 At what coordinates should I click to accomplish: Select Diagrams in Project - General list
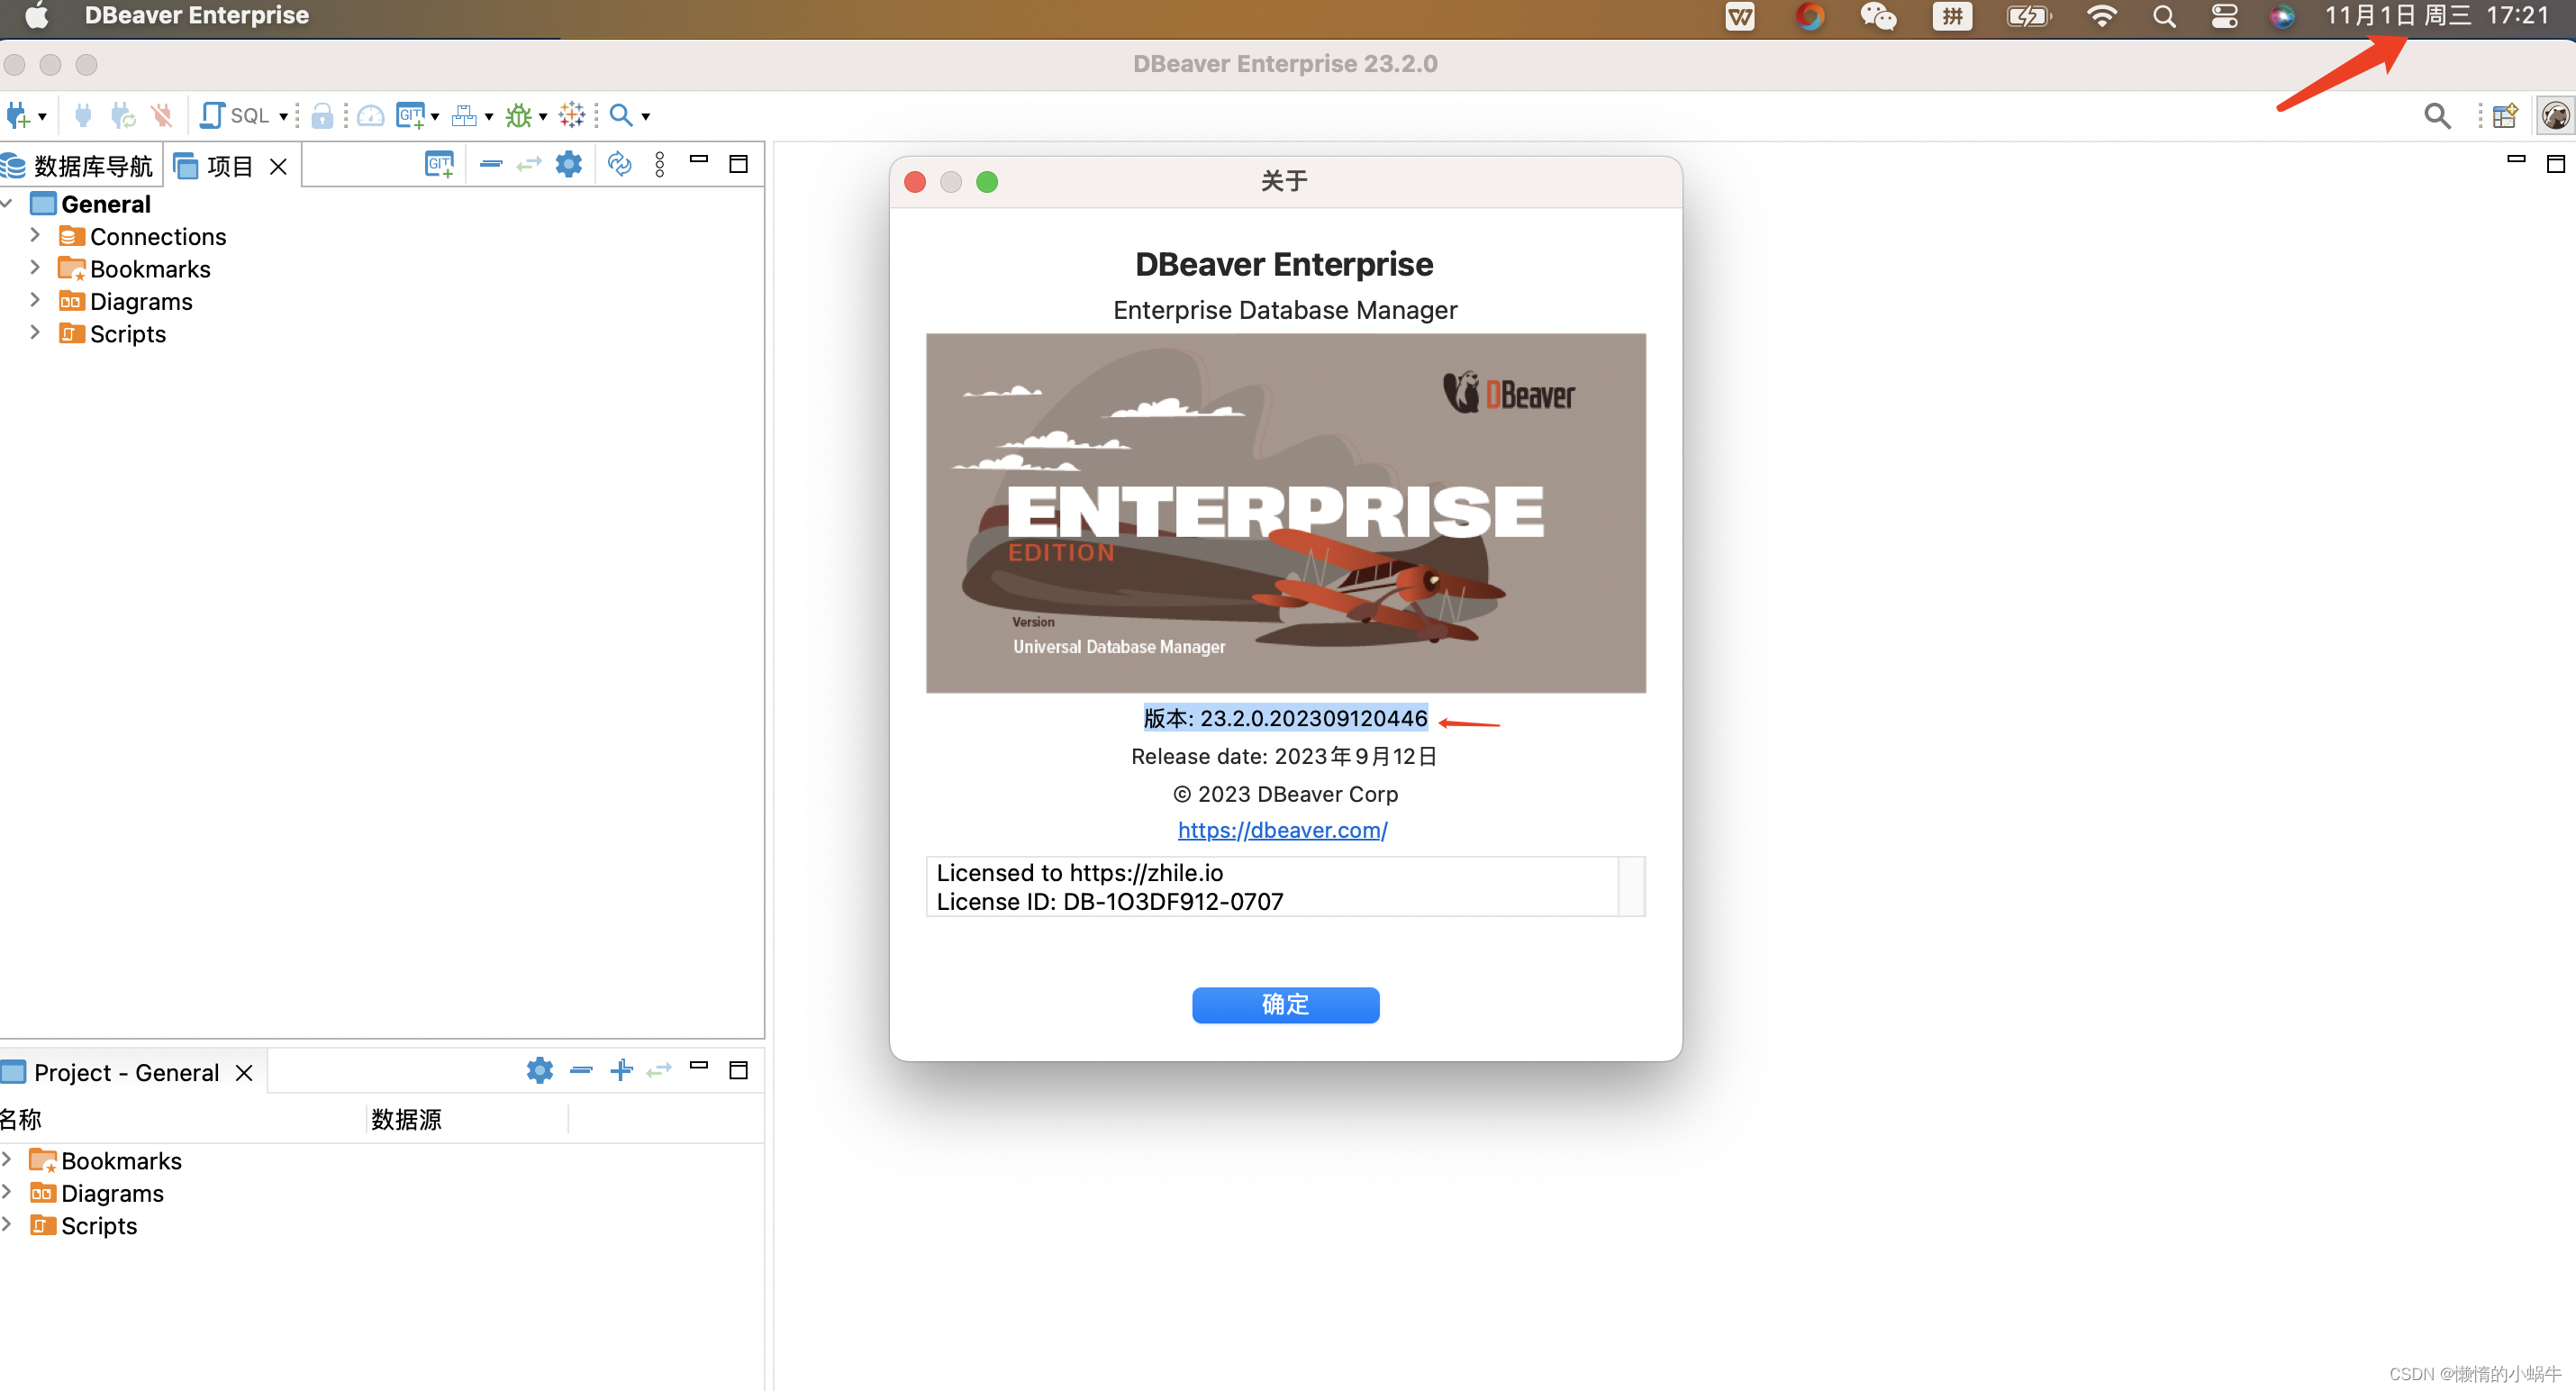pyautogui.click(x=97, y=1193)
